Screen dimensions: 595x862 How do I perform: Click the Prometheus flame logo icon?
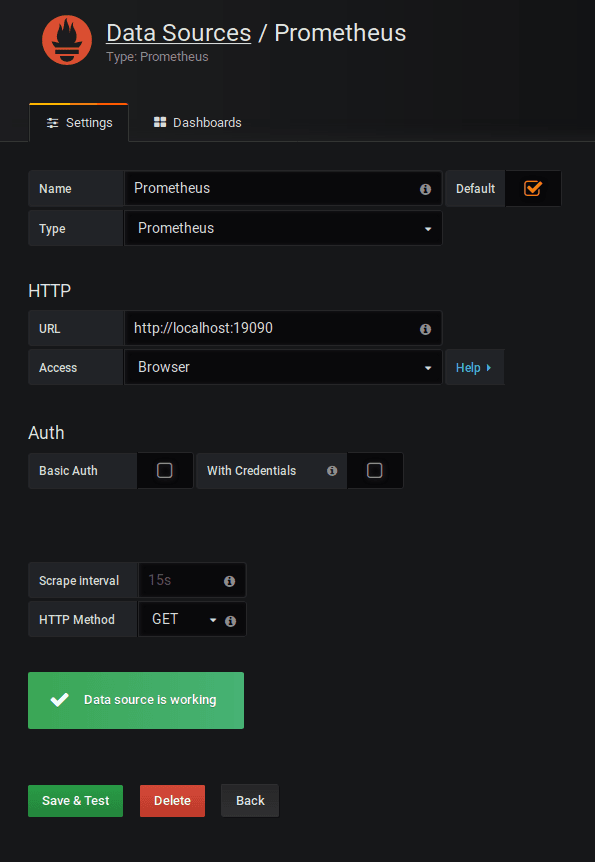[67, 40]
